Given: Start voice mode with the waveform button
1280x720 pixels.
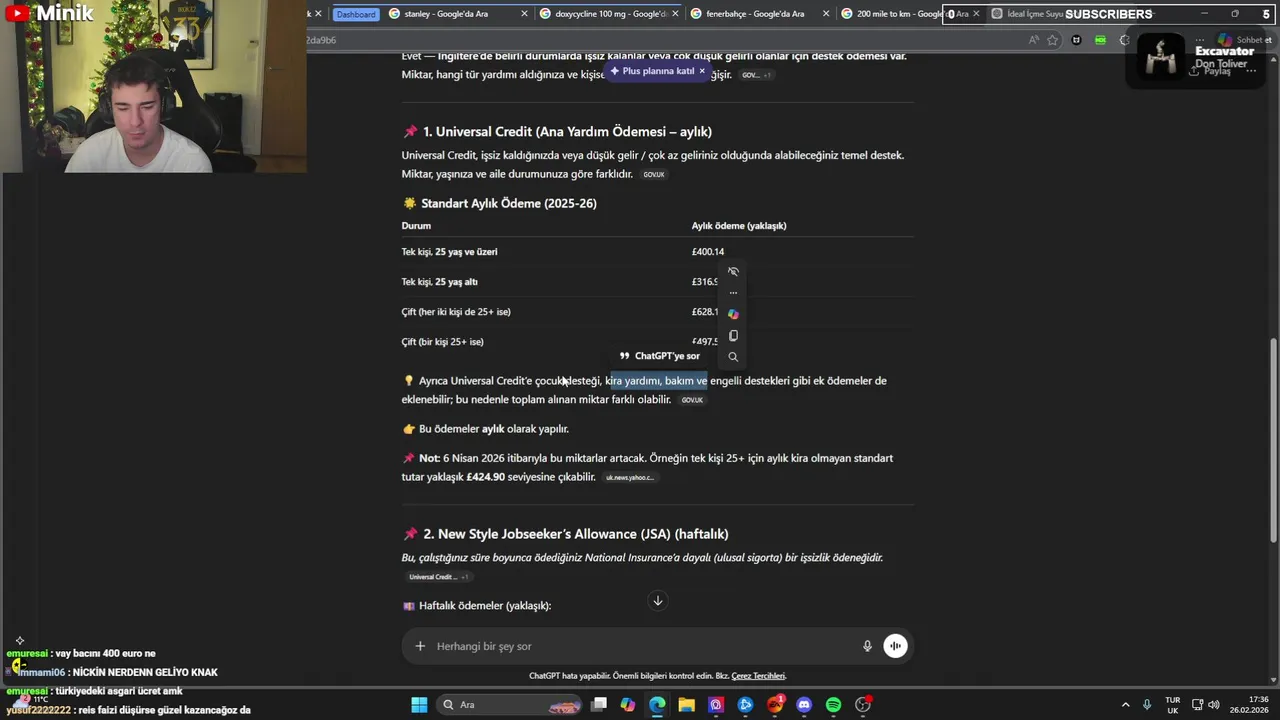Looking at the screenshot, I should click(895, 646).
